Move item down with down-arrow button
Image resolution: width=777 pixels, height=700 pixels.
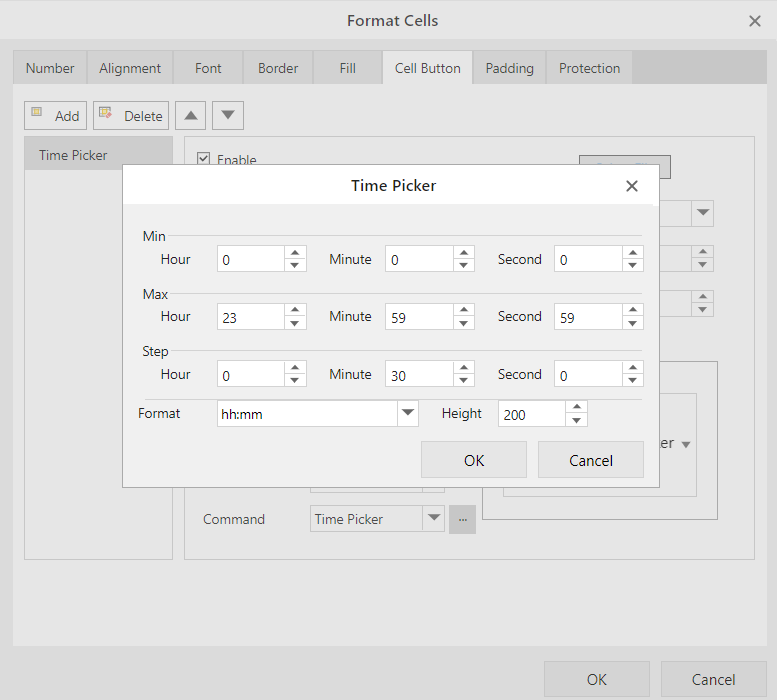tap(228, 116)
